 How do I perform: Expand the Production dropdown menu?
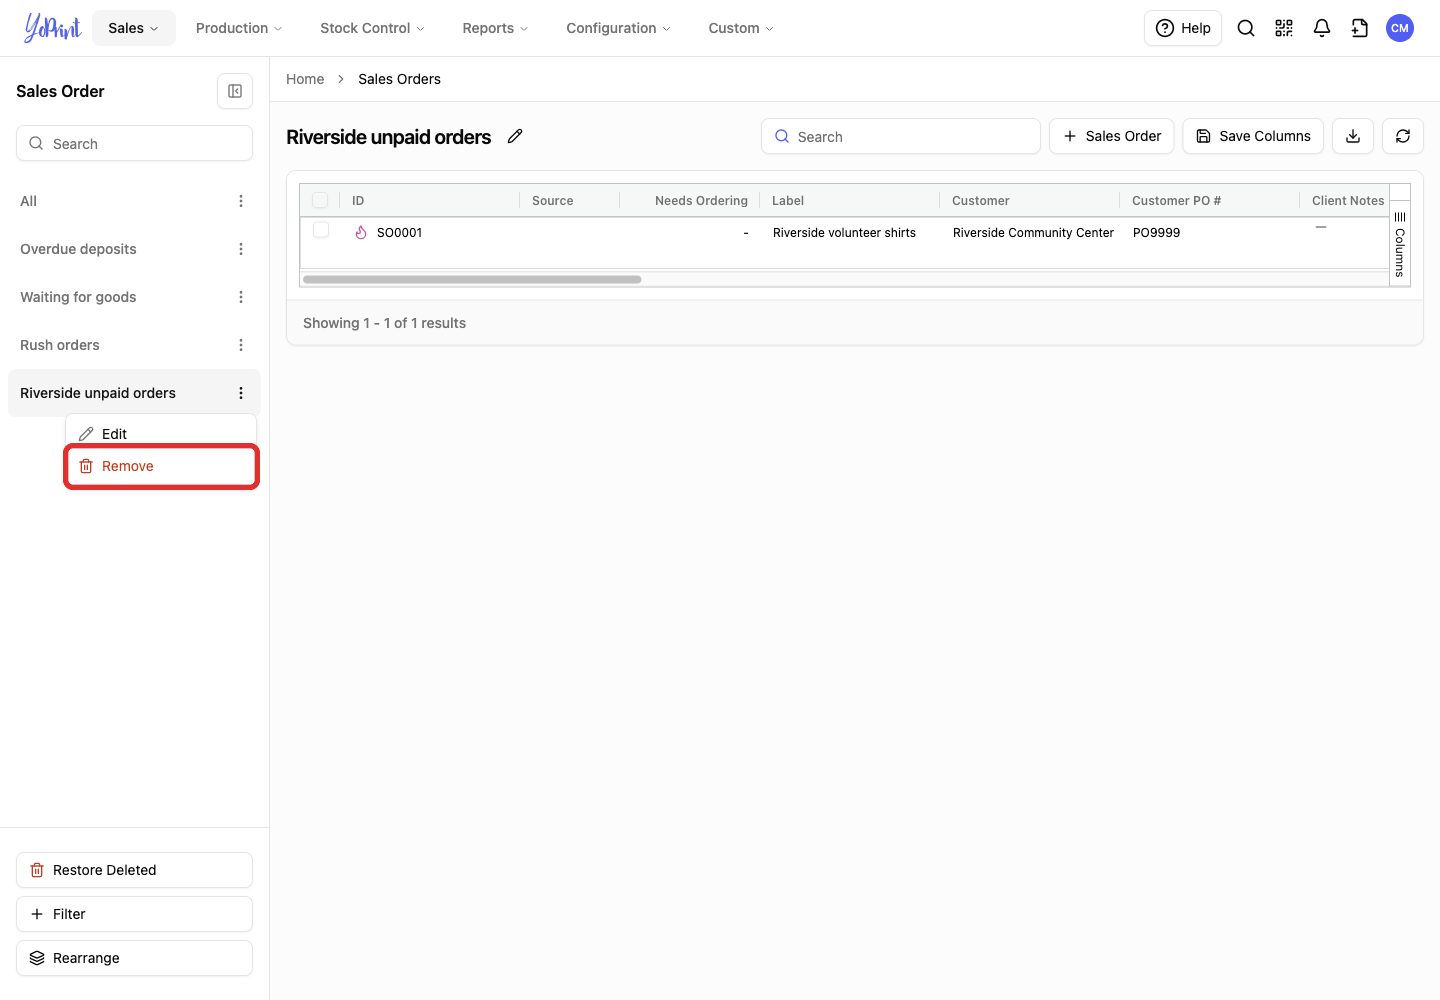coord(239,28)
